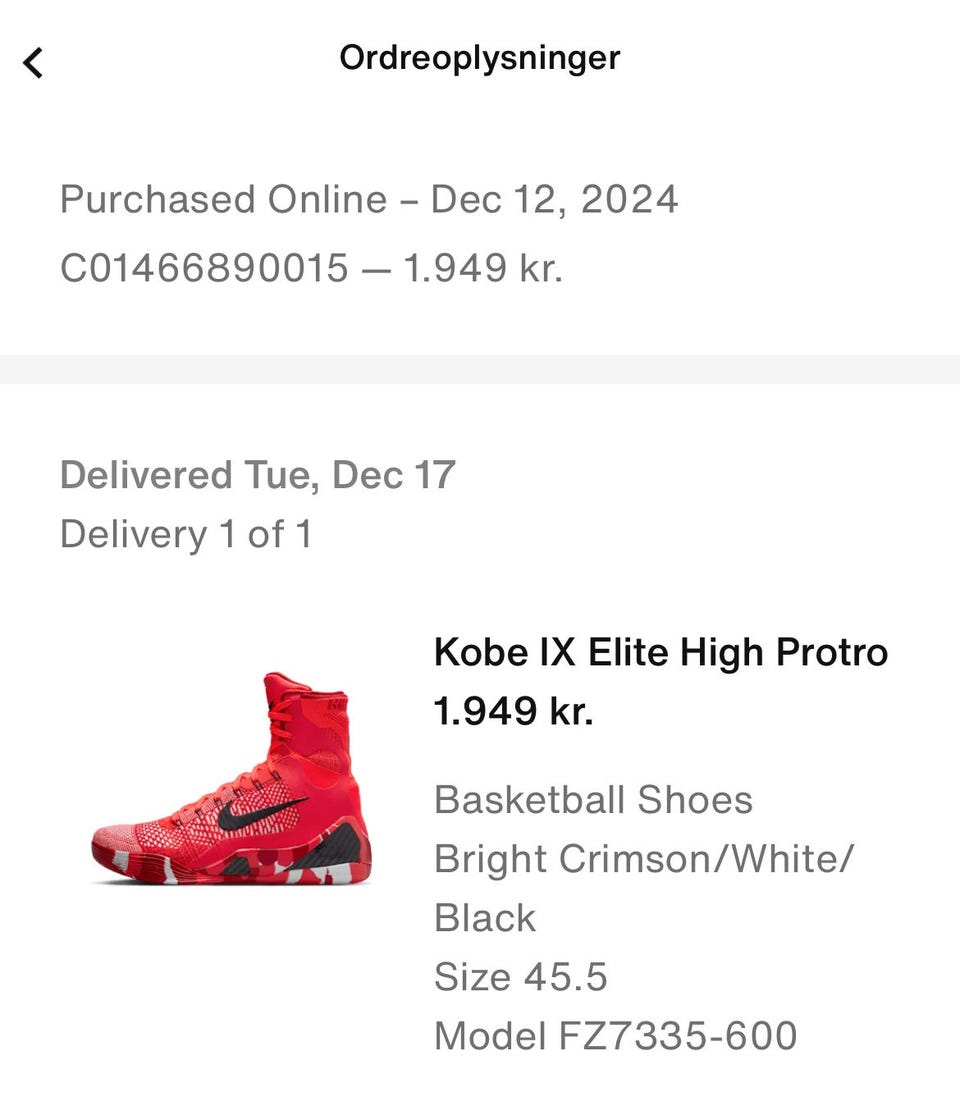Go back using the left chevron
Viewport: 960px width, 1115px height.
click(x=33, y=63)
